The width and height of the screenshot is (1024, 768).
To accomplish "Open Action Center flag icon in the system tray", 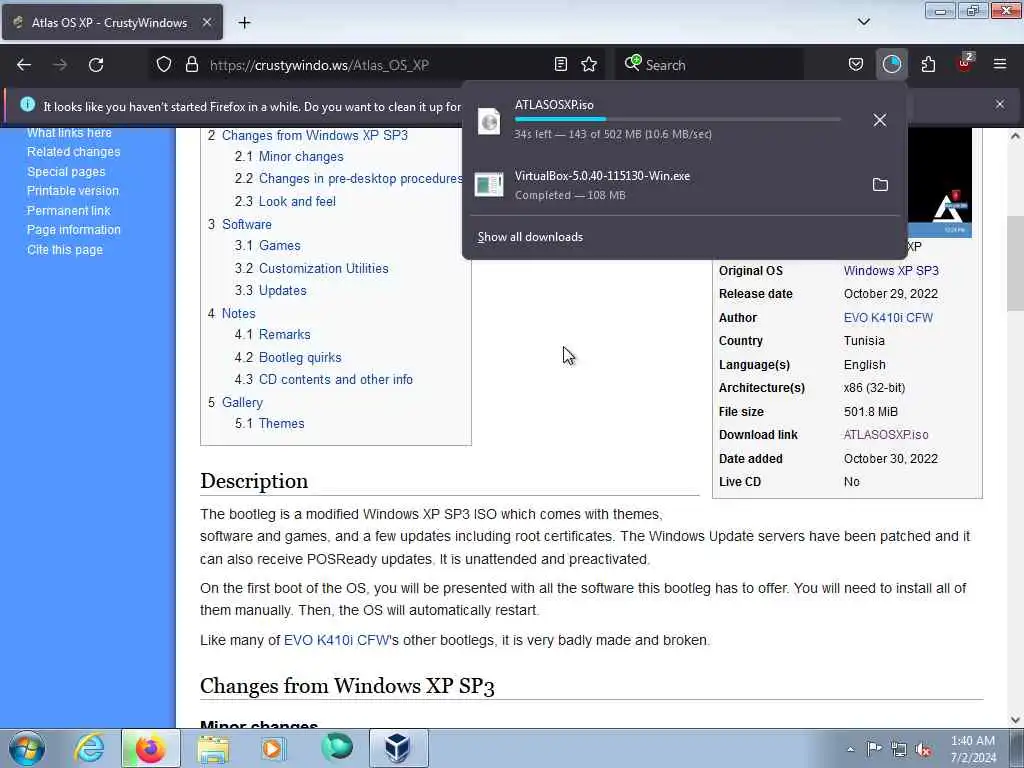I will tap(874, 748).
